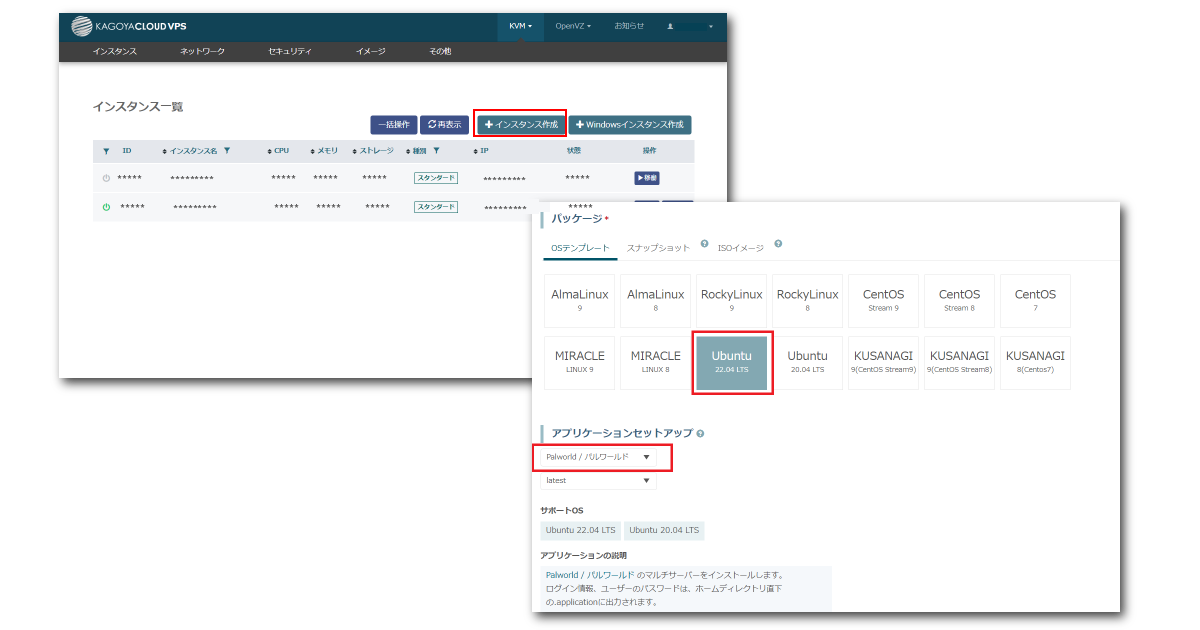Viewport: 1200px width, 630px height.
Task: Click the filter icon next to インスタンス名
Action: [x=227, y=151]
